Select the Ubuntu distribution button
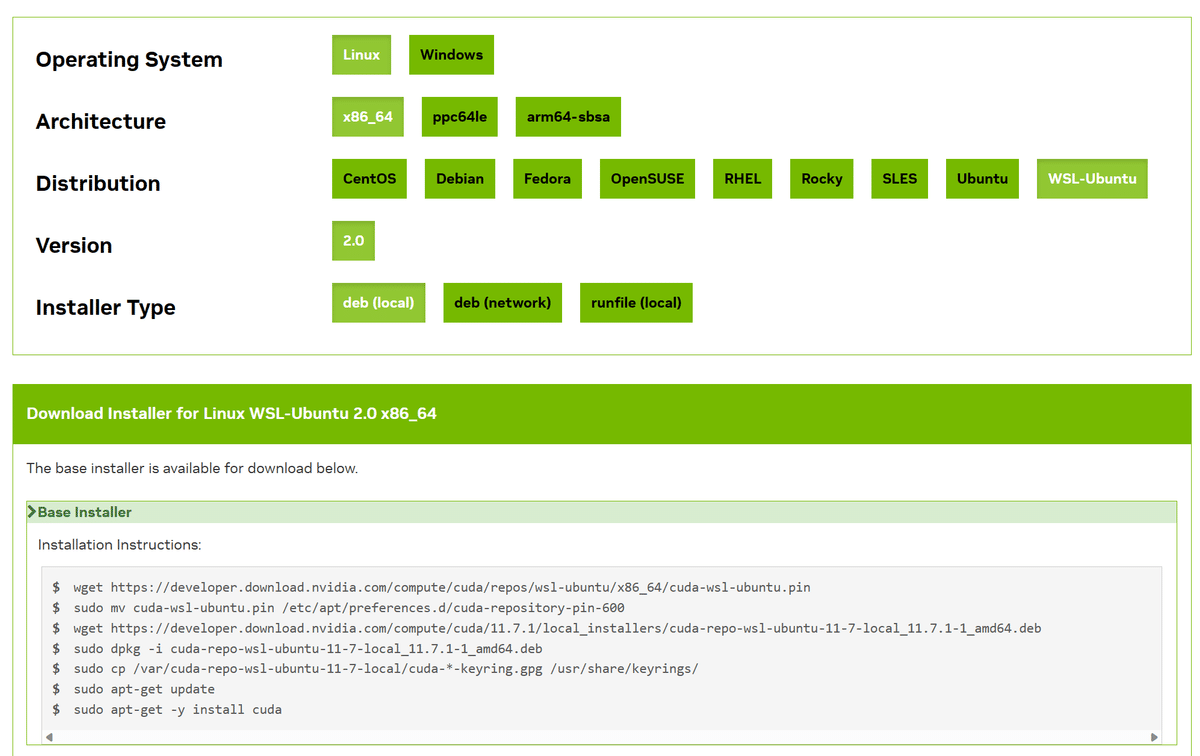Image resolution: width=1200 pixels, height=756 pixels. click(x=982, y=179)
